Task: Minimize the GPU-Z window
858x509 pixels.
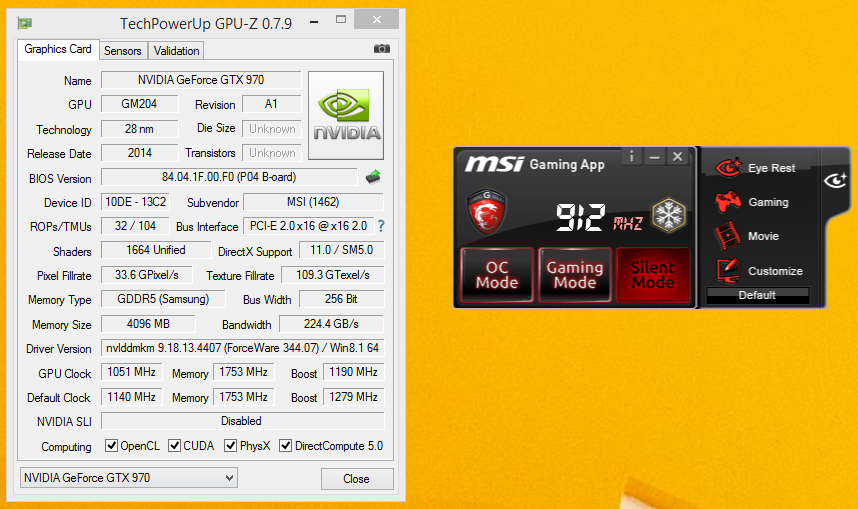Action: coord(314,22)
